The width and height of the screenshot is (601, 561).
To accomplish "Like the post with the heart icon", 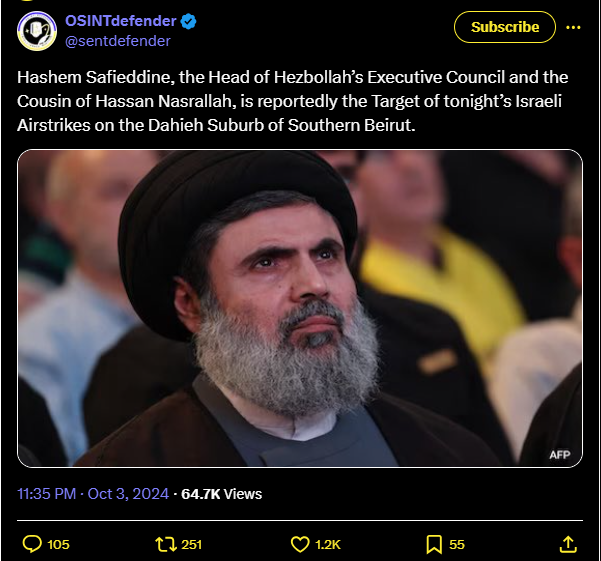I will (300, 544).
